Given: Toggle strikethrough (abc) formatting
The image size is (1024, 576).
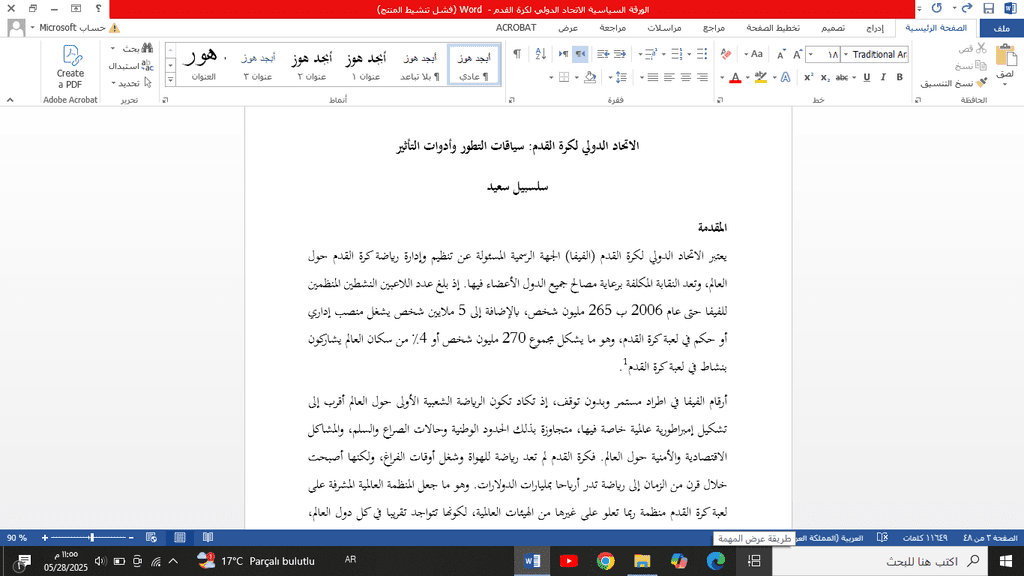Looking at the screenshot, I should click(842, 77).
